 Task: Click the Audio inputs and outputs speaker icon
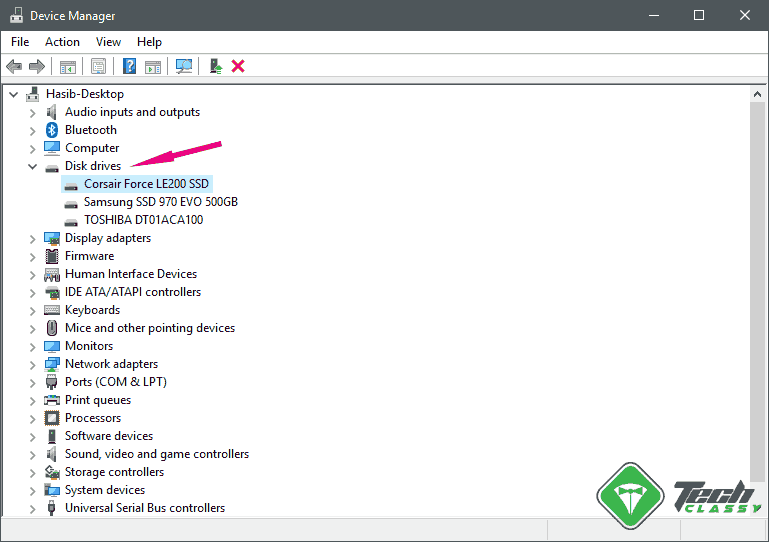51,112
